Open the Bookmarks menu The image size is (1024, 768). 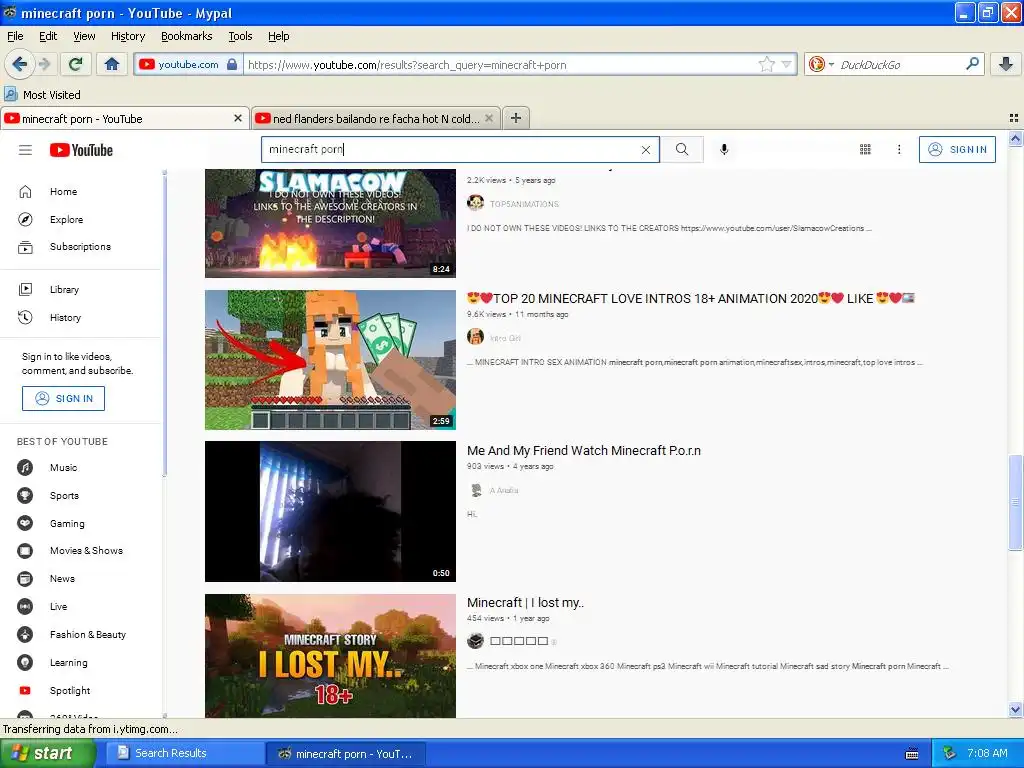(x=187, y=36)
